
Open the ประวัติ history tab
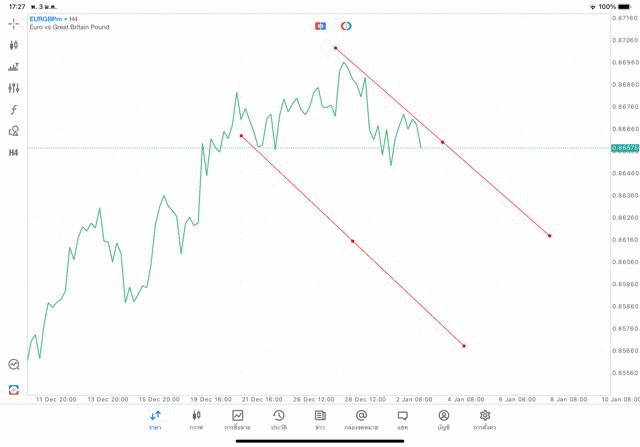(x=278, y=420)
